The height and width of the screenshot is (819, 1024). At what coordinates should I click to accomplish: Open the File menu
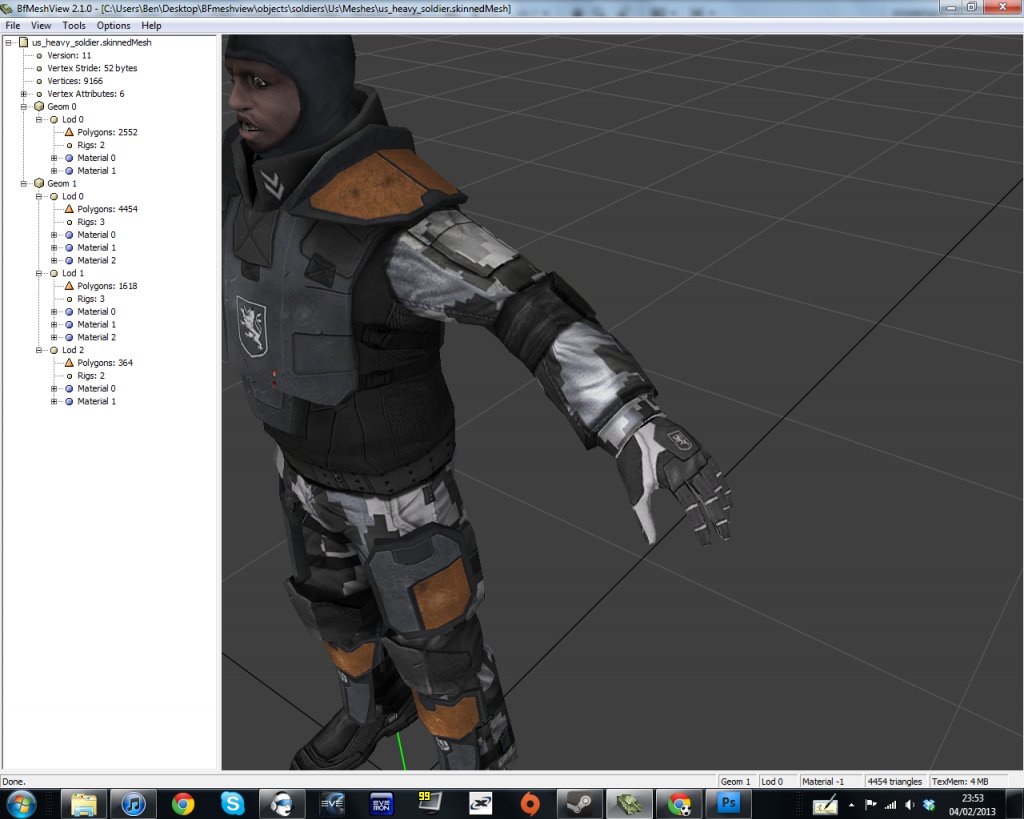(x=12, y=25)
